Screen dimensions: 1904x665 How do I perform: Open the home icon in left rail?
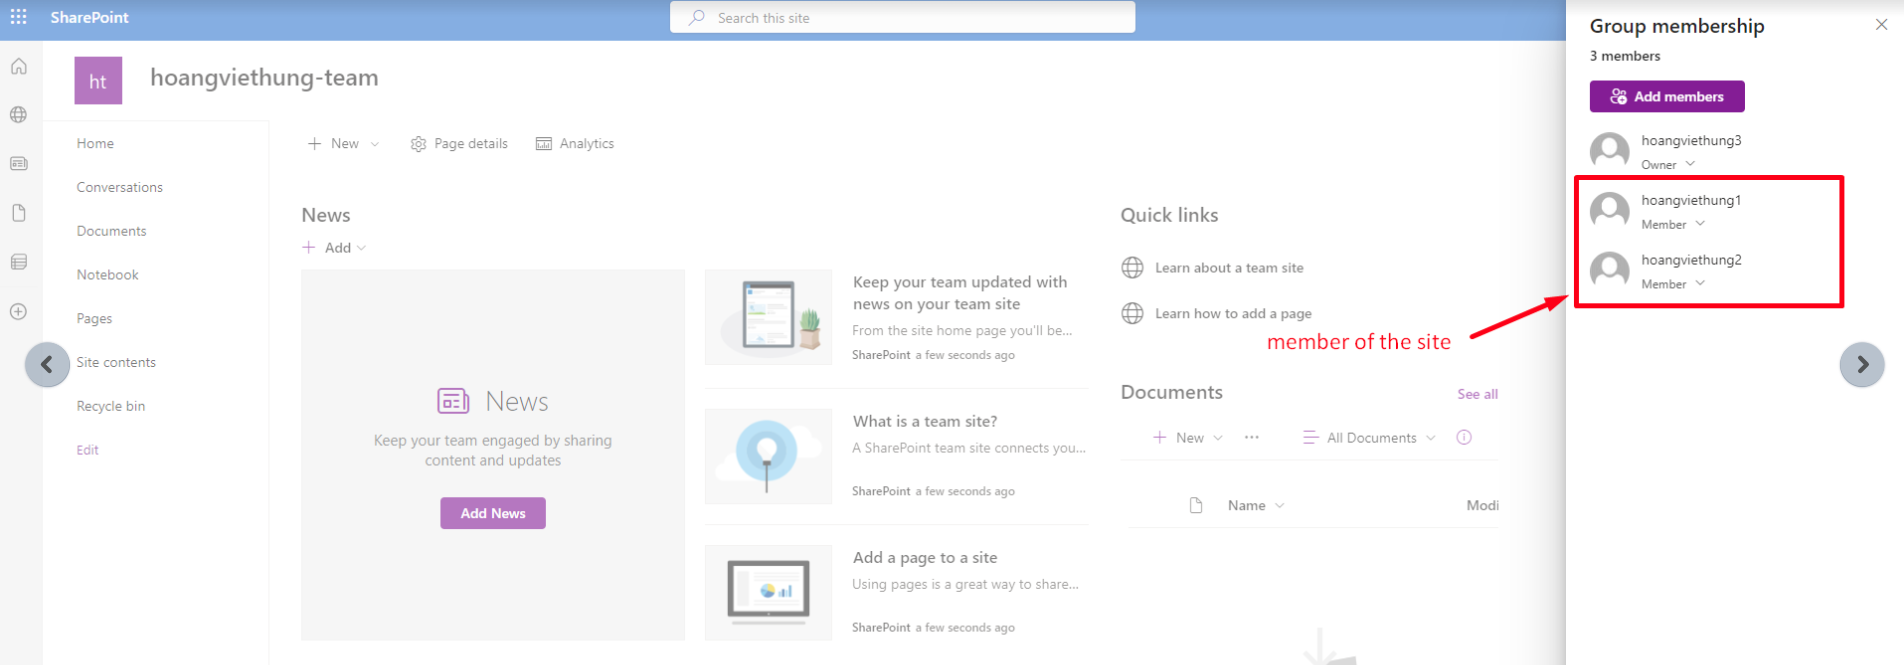pos(19,67)
